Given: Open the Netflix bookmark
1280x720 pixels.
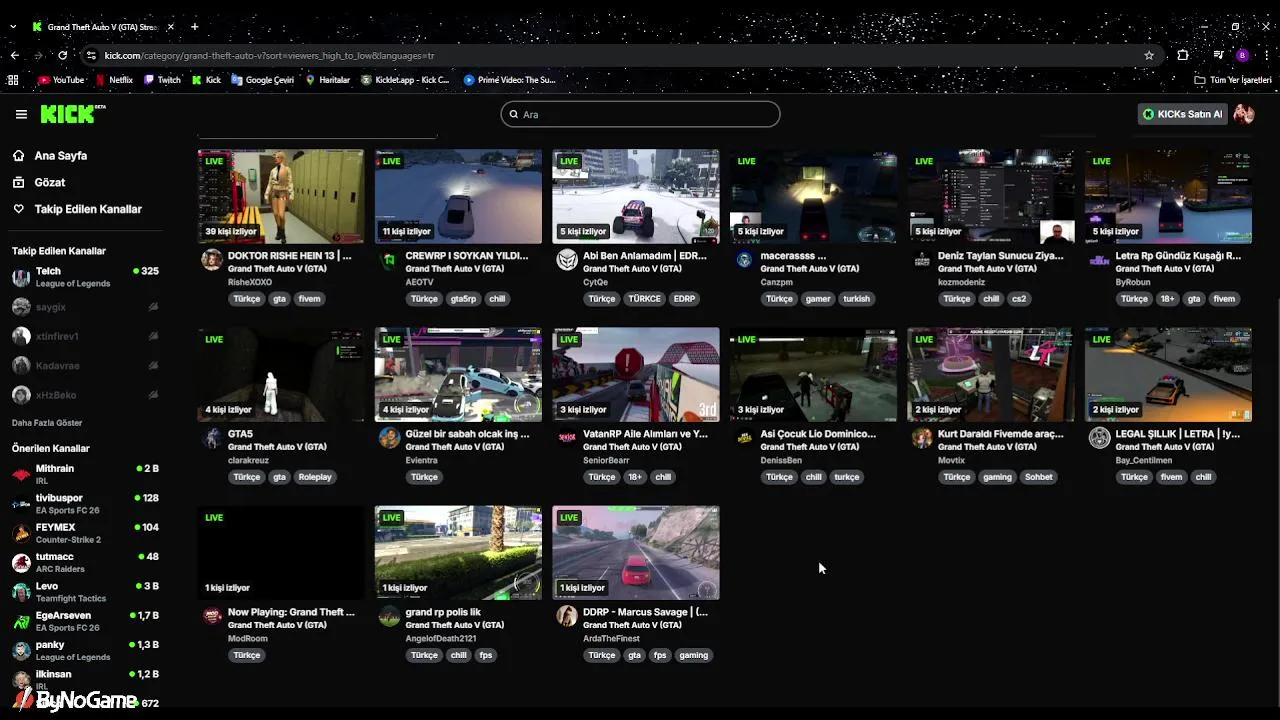Looking at the screenshot, I should 114,80.
